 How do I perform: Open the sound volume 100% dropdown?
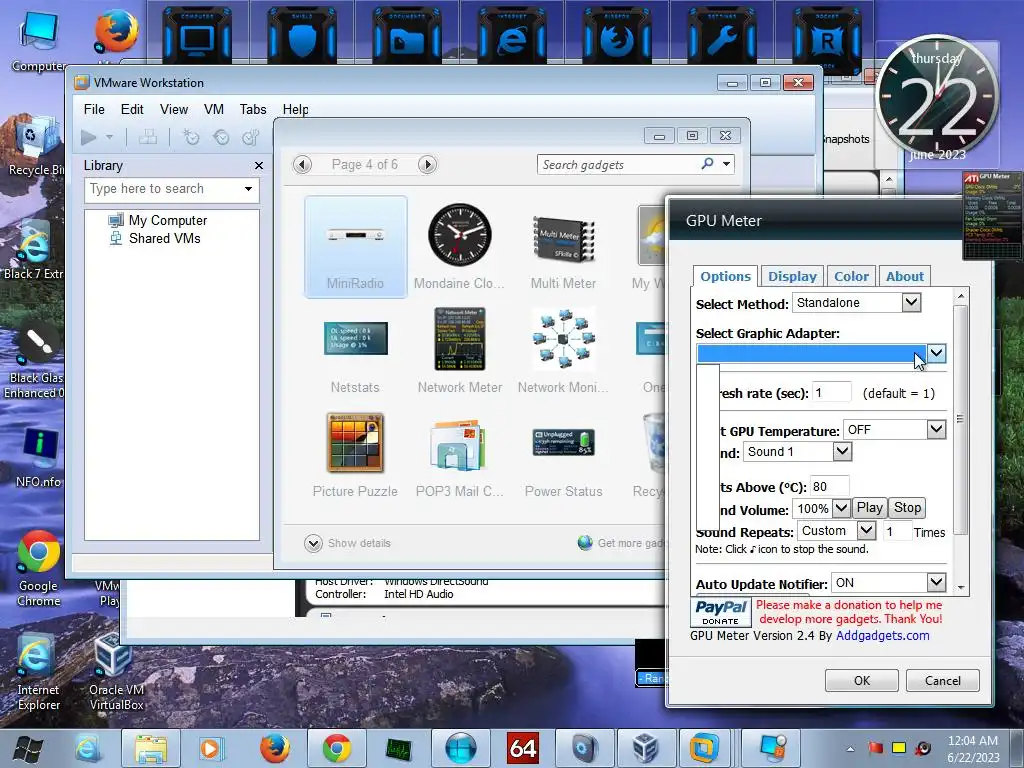[x=841, y=508]
